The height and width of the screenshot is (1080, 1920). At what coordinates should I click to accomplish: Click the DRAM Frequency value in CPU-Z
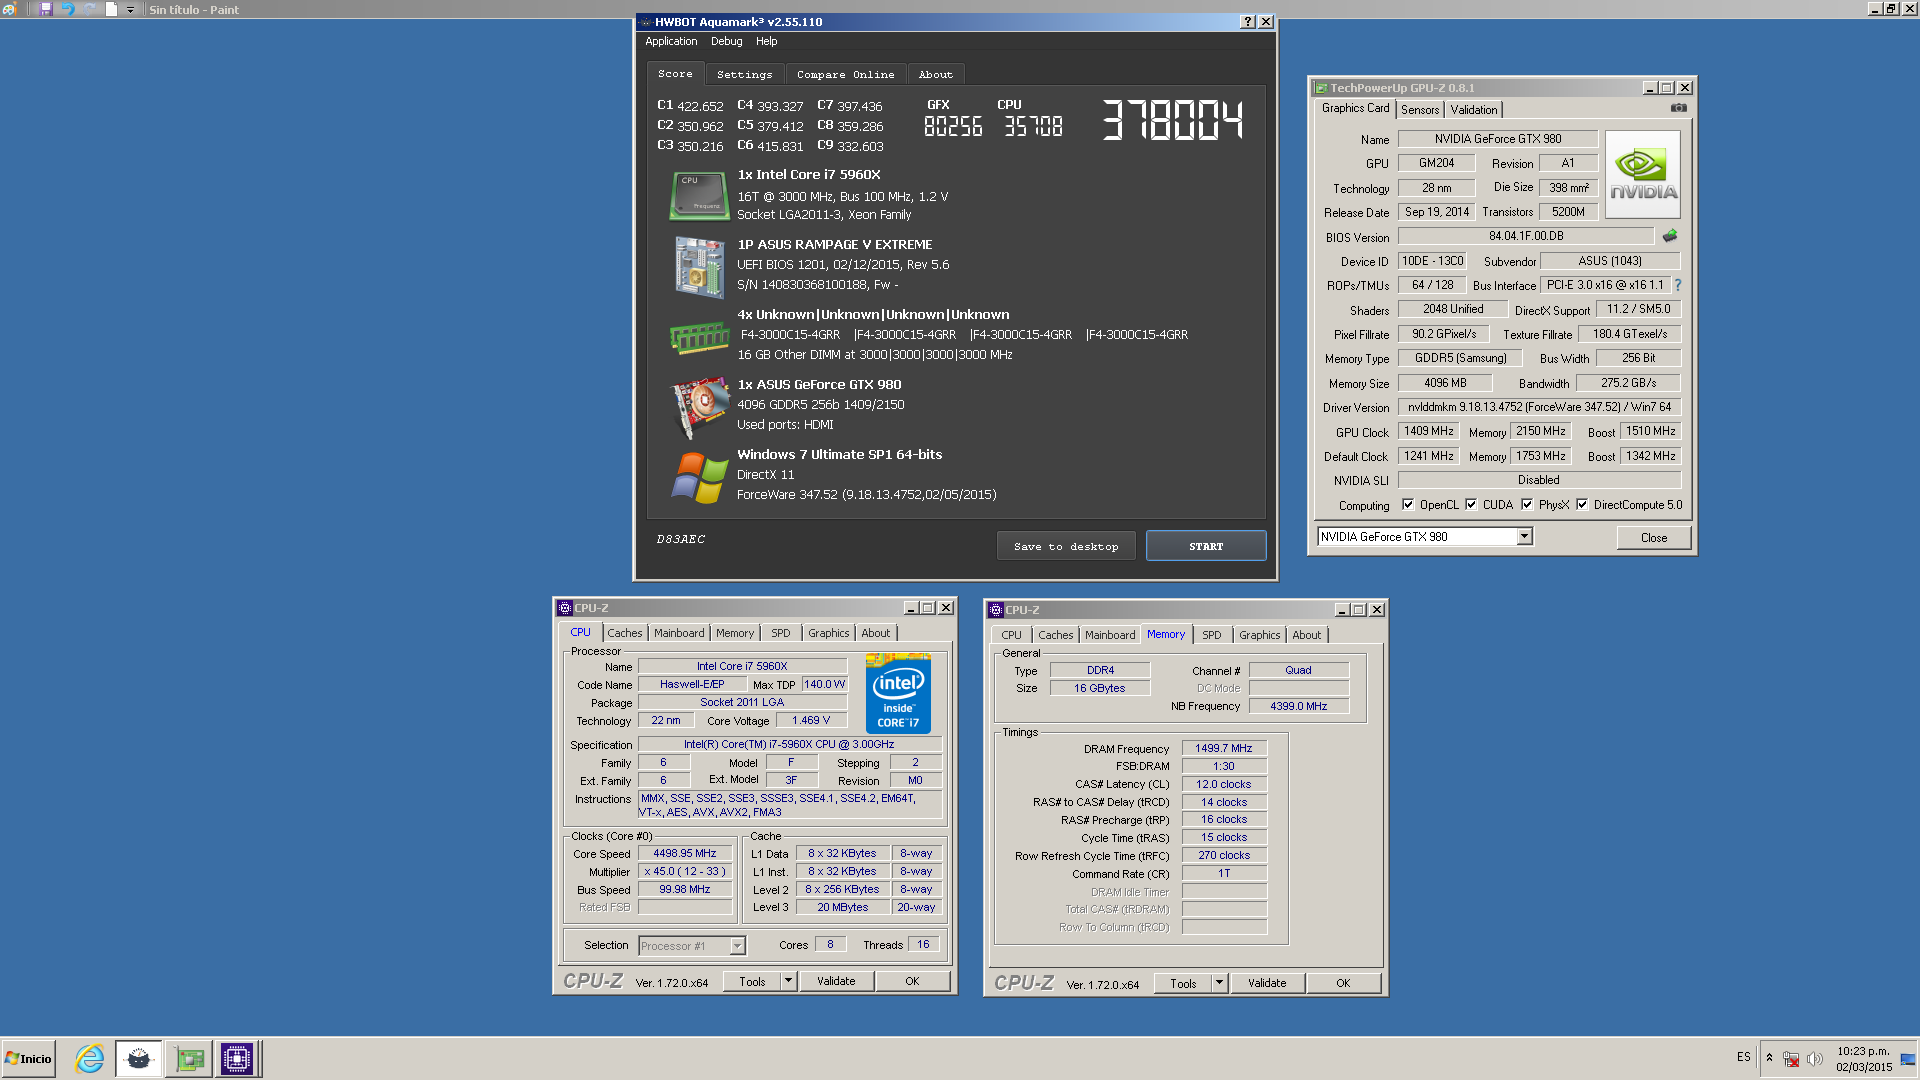[x=1224, y=748]
